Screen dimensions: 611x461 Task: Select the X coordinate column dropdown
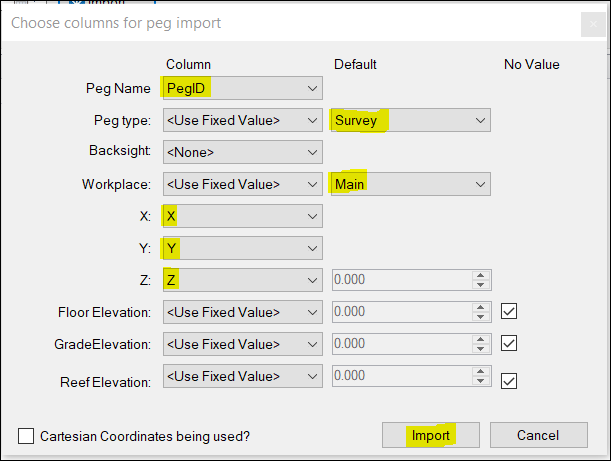click(242, 216)
